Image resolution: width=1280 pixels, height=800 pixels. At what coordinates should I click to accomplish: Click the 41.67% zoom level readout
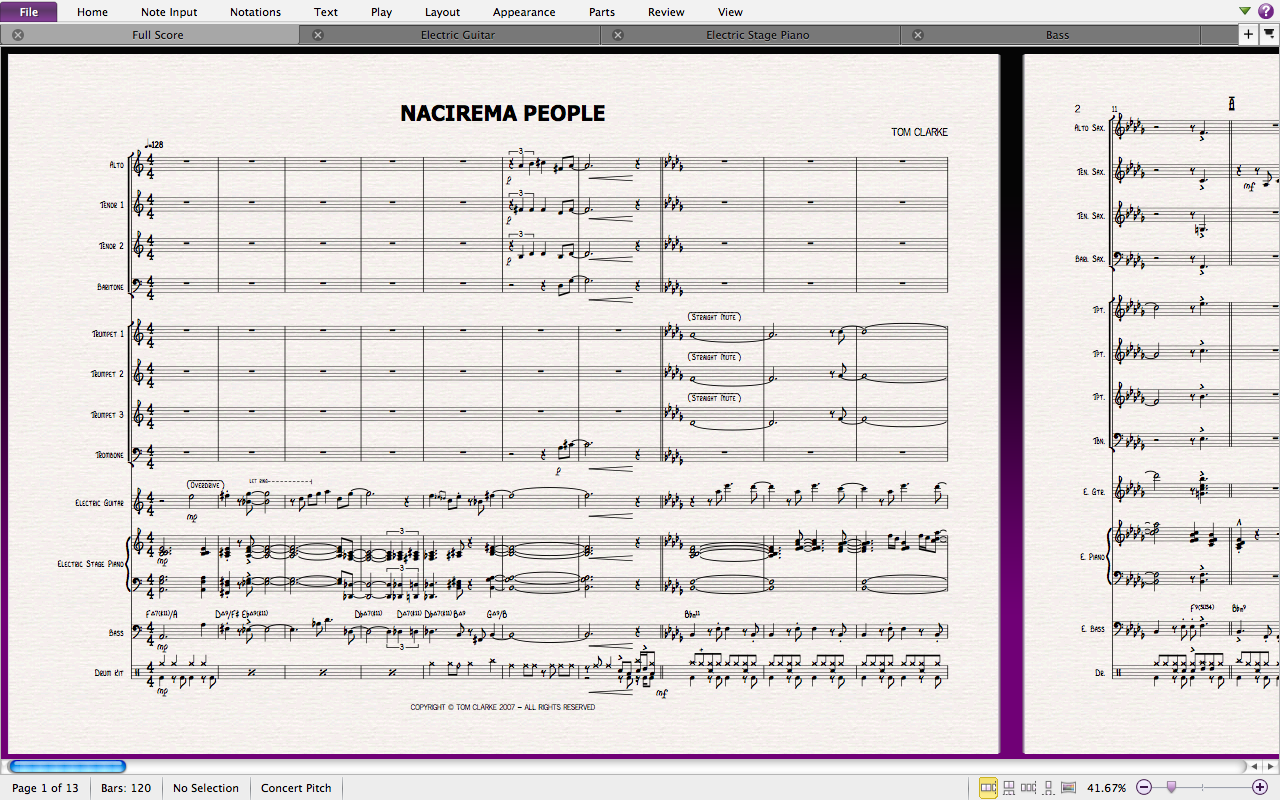tap(1106, 788)
